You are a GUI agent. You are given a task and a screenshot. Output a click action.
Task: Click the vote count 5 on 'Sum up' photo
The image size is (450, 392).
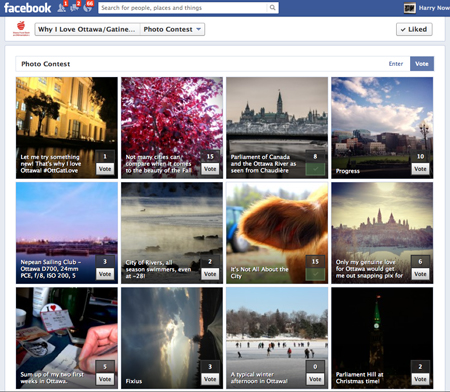pos(105,367)
